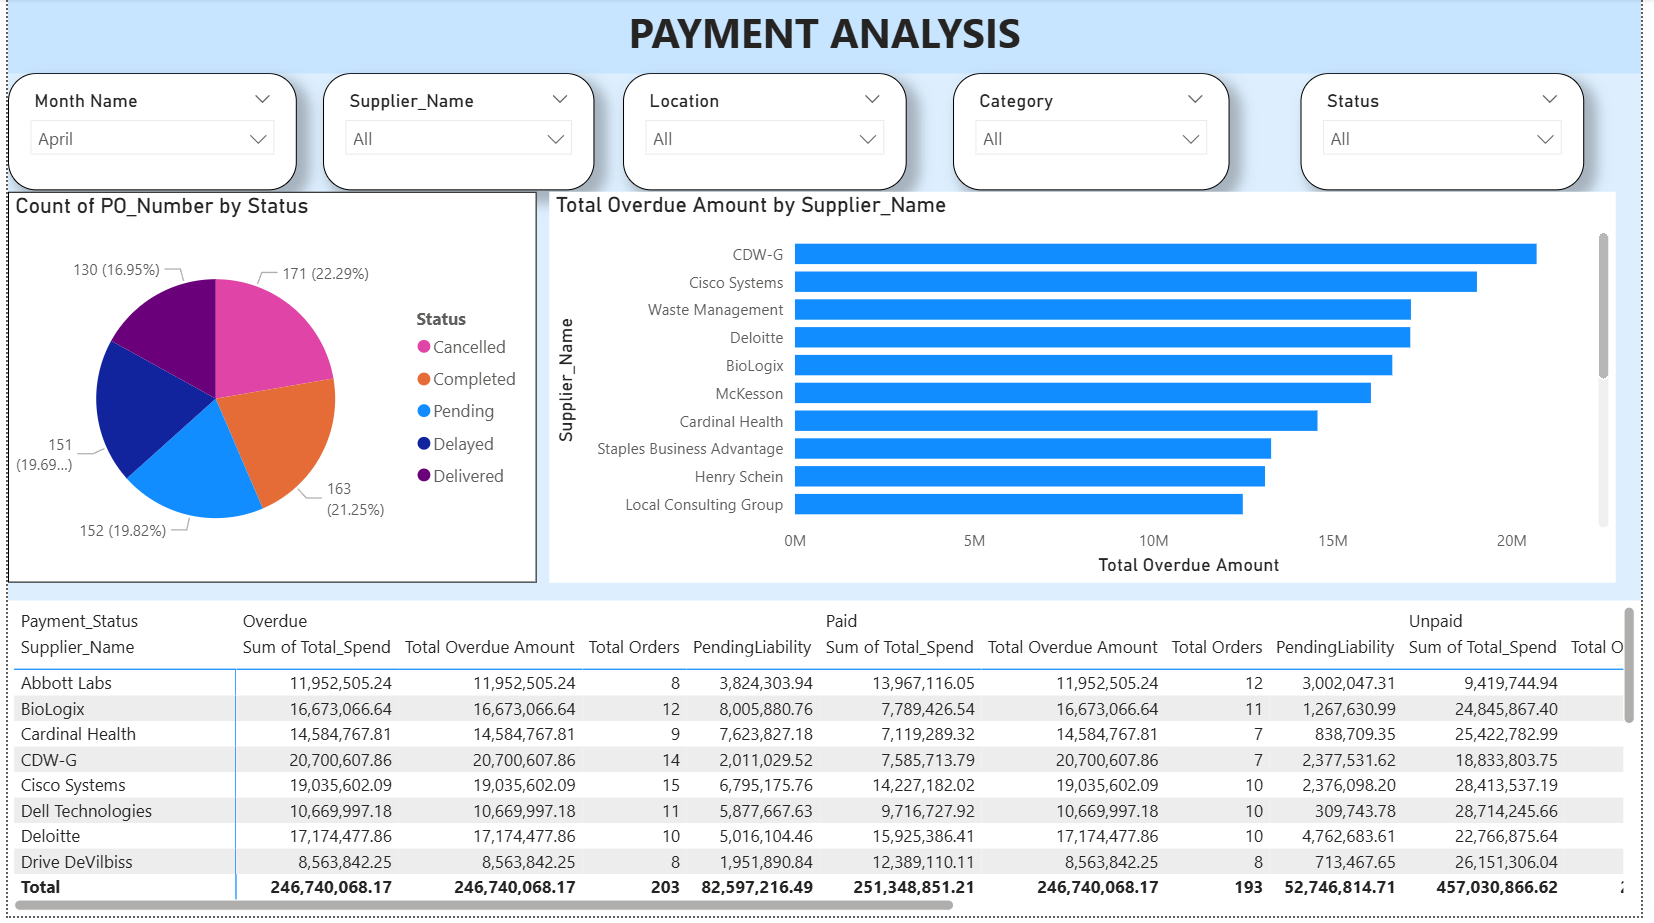Select the Henry Schein bar
Screen dimensions: 1654x923
click(x=1030, y=476)
